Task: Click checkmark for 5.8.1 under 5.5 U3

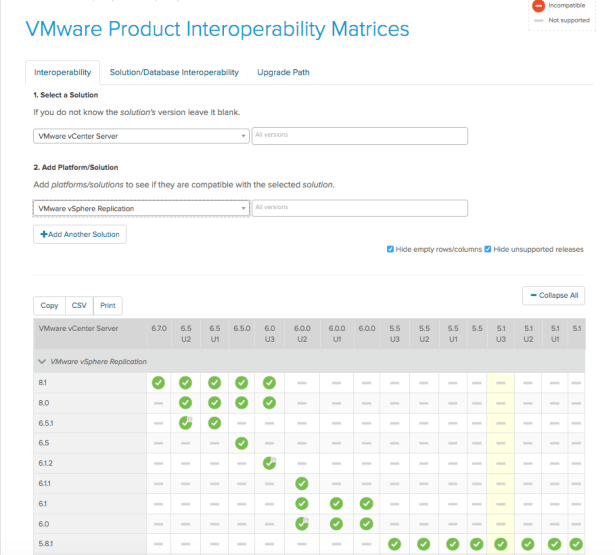Action: pyautogui.click(x=394, y=544)
